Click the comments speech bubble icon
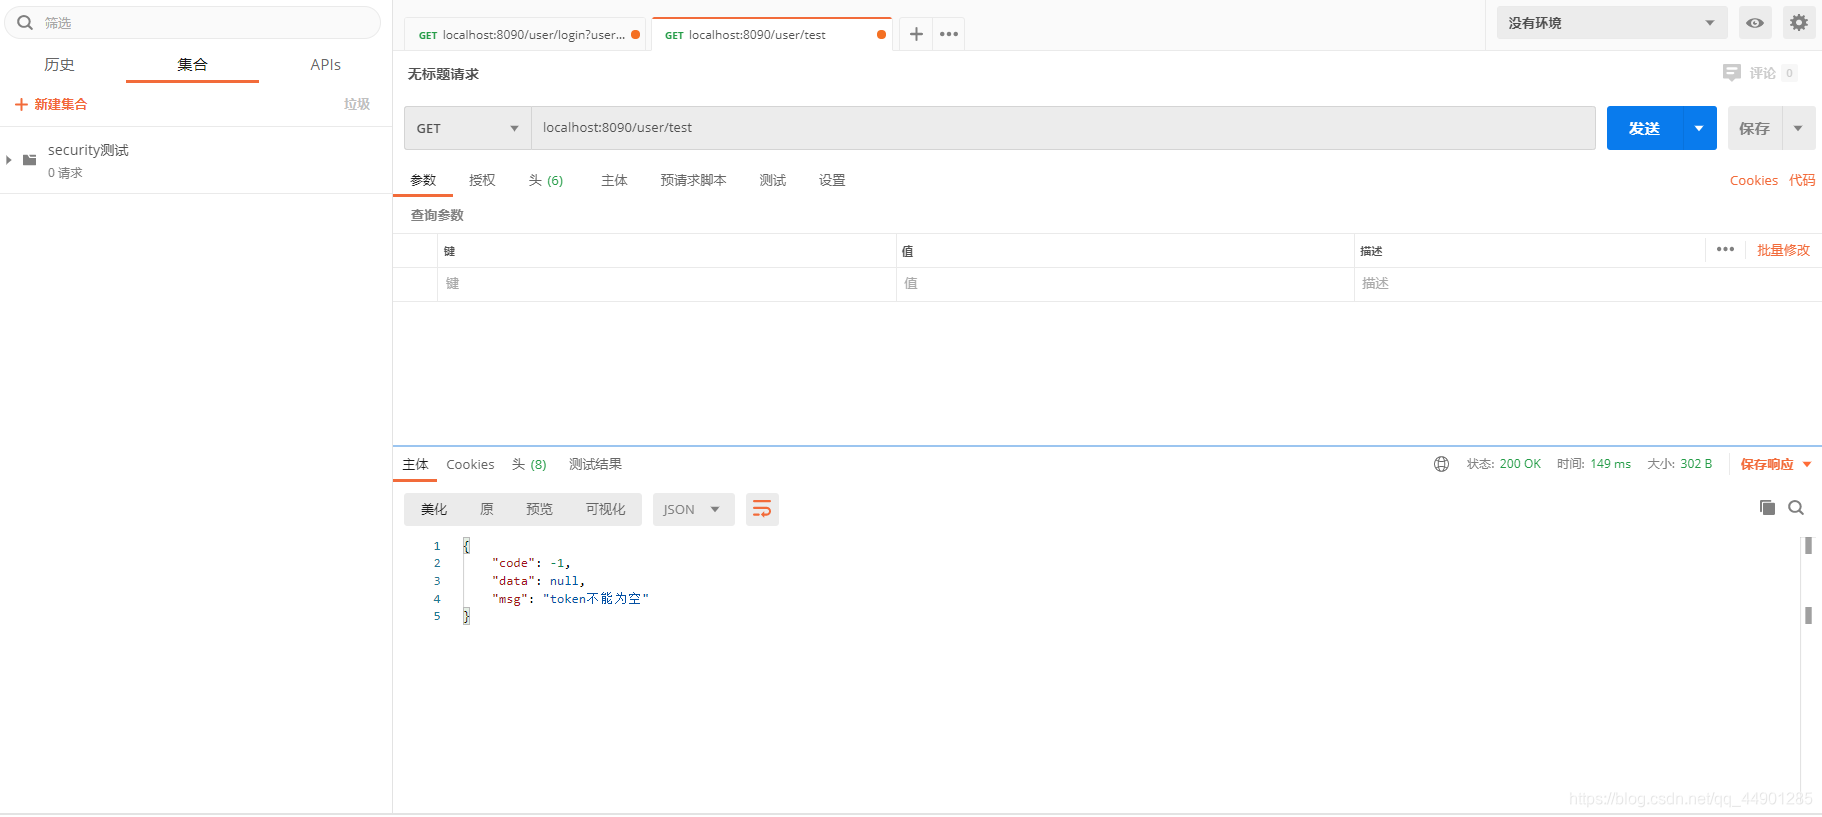Viewport: 1822px width, 817px height. click(x=1732, y=73)
